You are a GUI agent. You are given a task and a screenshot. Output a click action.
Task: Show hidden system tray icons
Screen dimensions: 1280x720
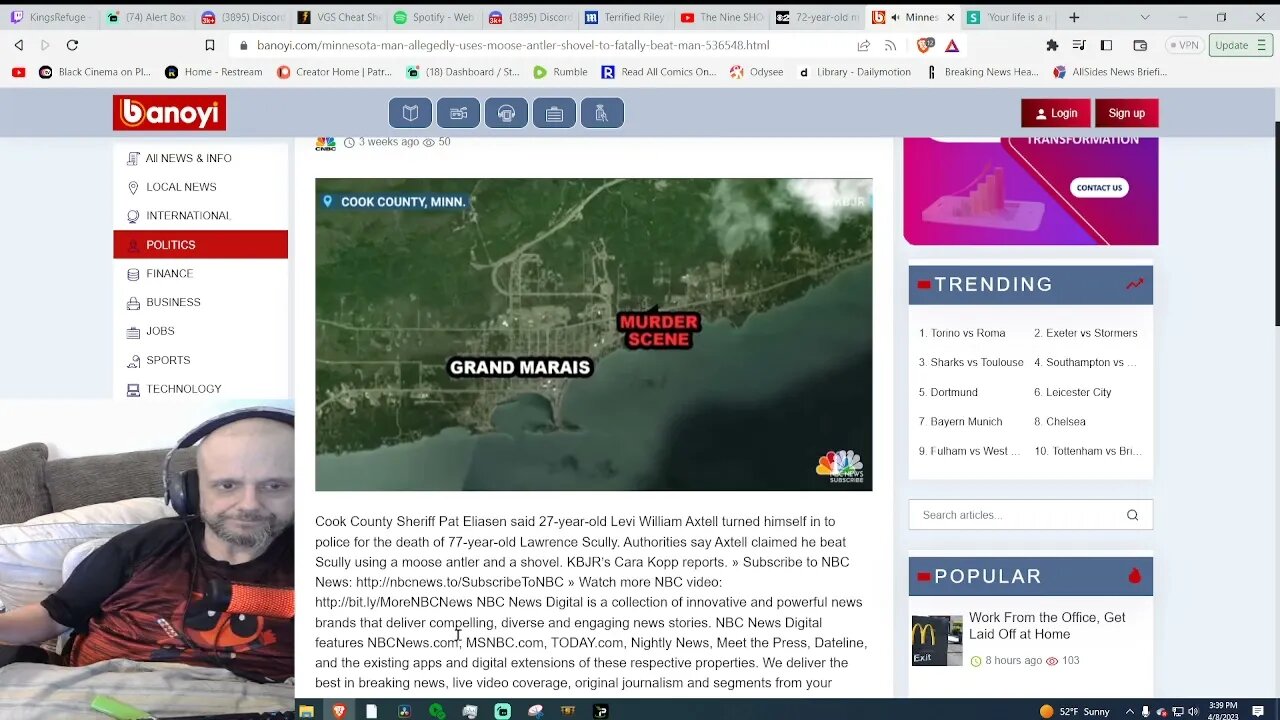pos(1128,711)
